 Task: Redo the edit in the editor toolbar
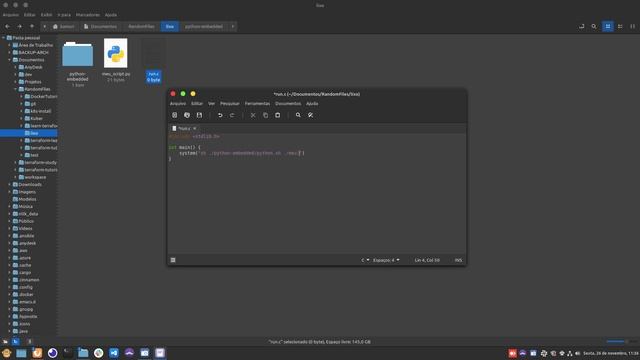pos(232,115)
